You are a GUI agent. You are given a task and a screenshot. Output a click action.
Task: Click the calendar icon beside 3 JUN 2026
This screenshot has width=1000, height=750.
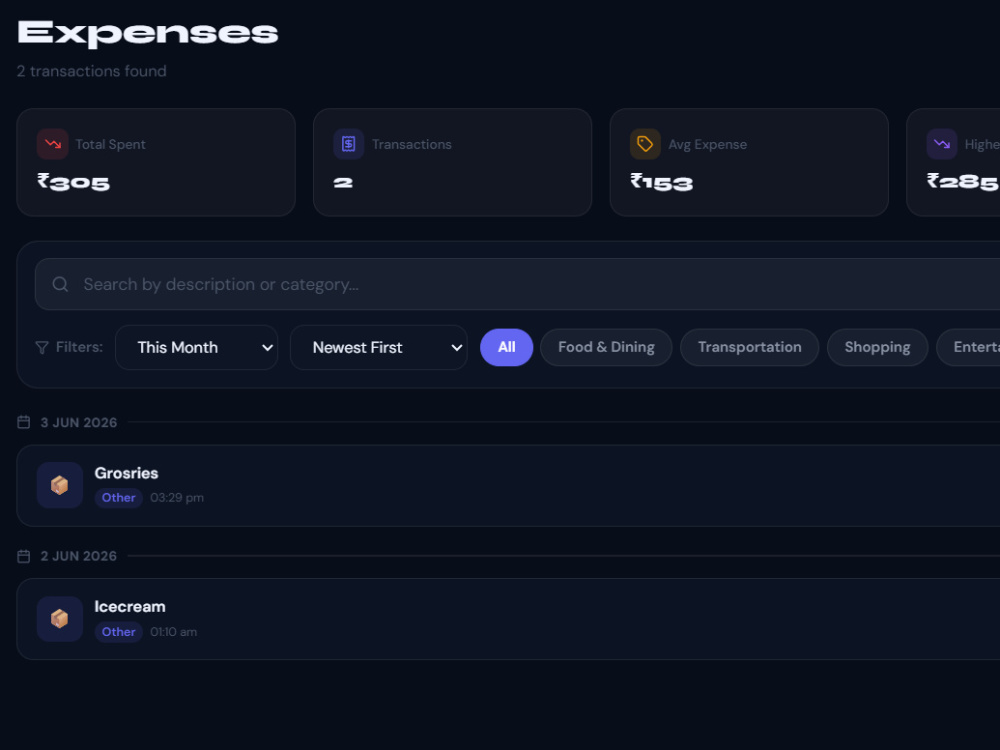coord(24,422)
